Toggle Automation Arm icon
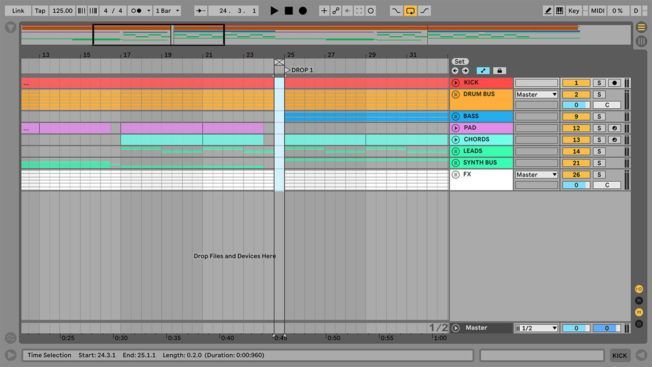This screenshot has height=367, width=652. [x=336, y=11]
